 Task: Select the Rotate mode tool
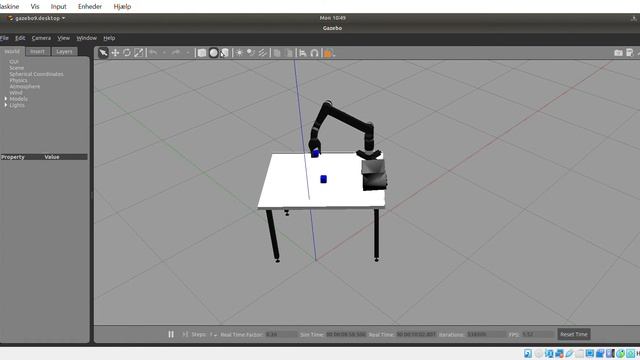(x=127, y=53)
